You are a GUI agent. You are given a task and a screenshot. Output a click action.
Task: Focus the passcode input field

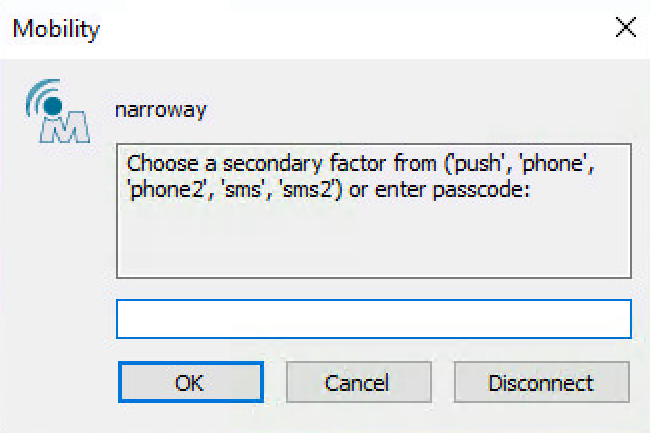point(374,320)
